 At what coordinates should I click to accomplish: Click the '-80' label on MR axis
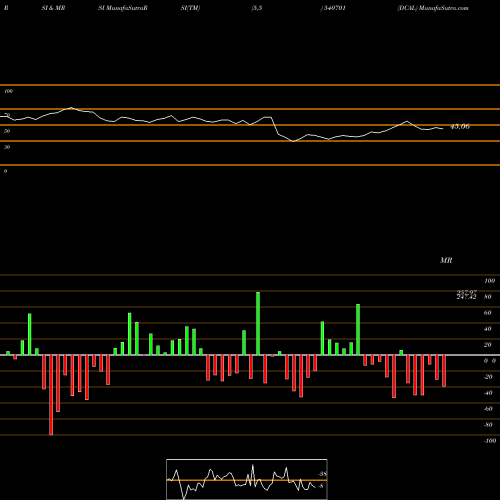point(488,425)
